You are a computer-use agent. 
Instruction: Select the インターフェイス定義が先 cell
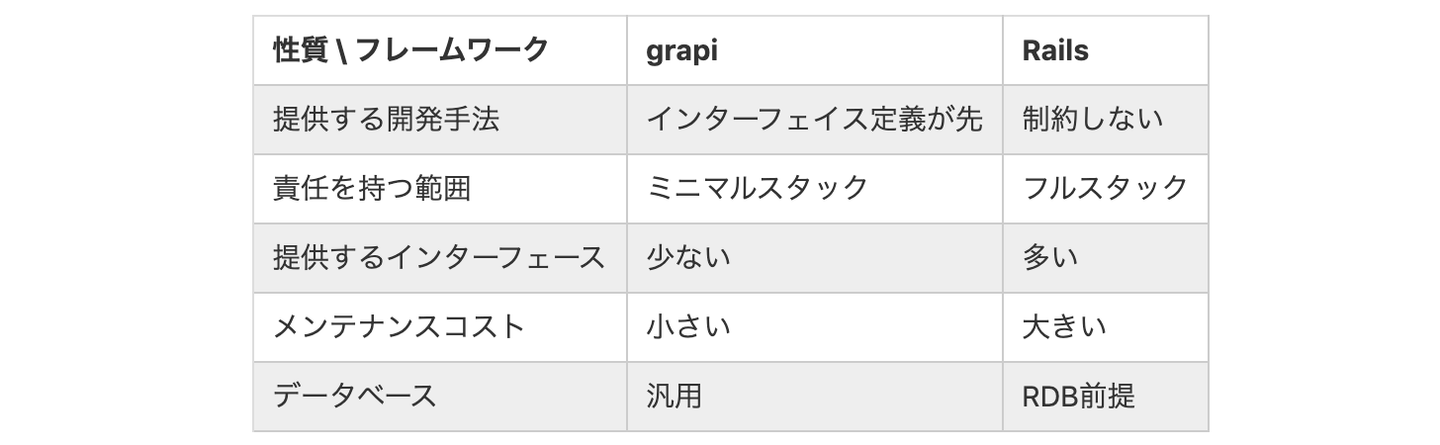(814, 119)
